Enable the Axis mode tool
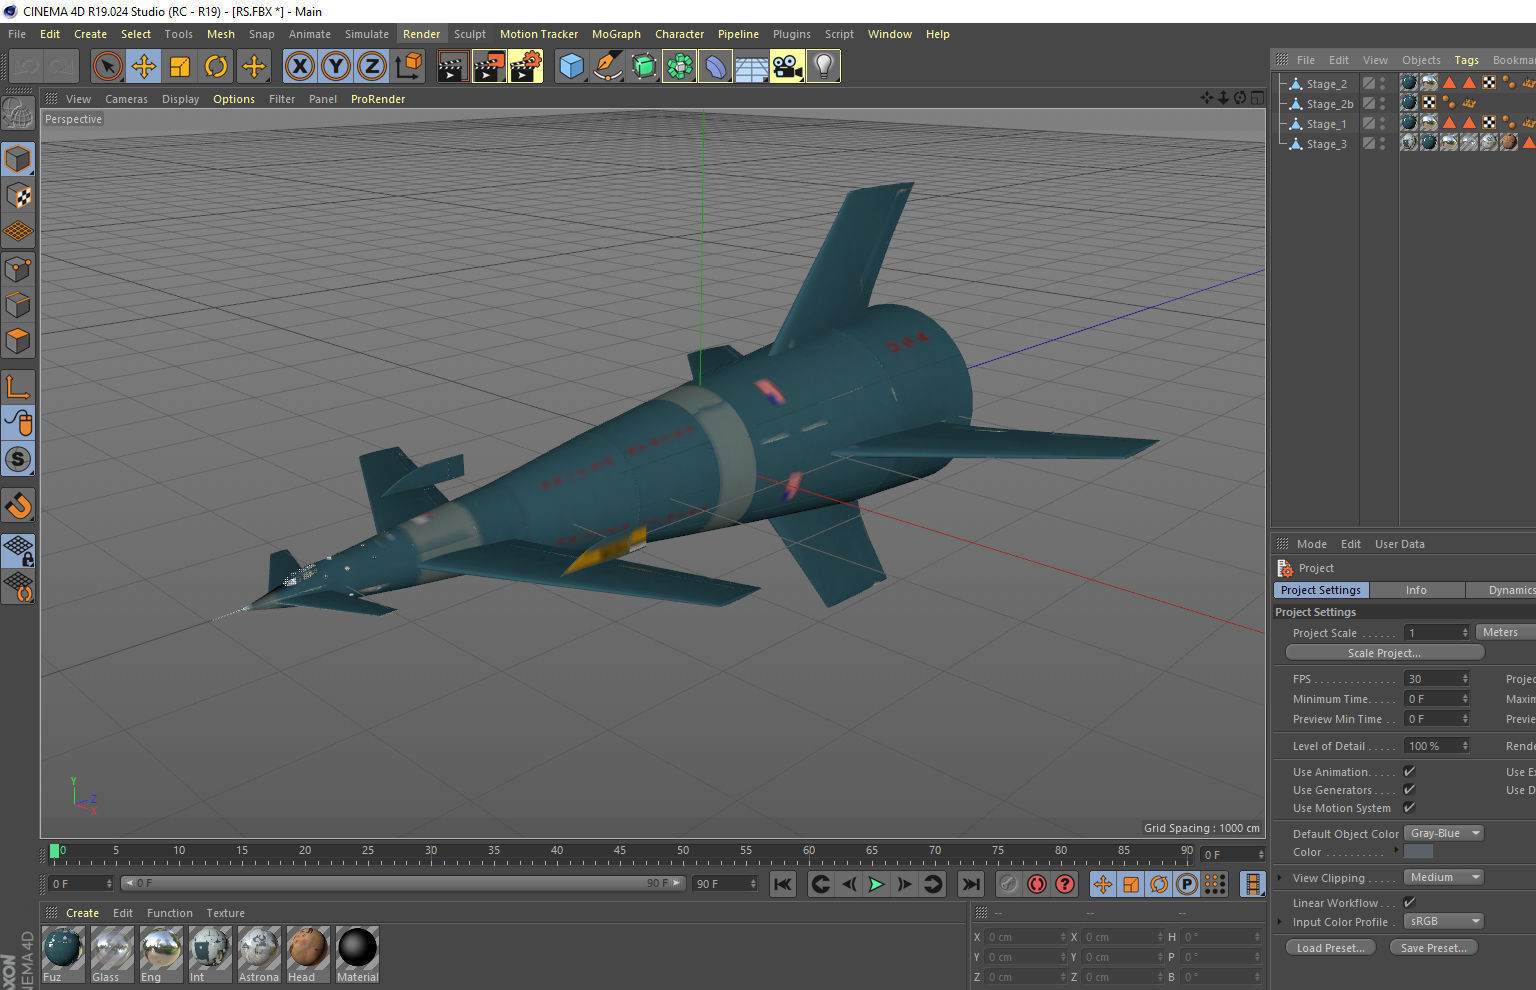 [18, 387]
